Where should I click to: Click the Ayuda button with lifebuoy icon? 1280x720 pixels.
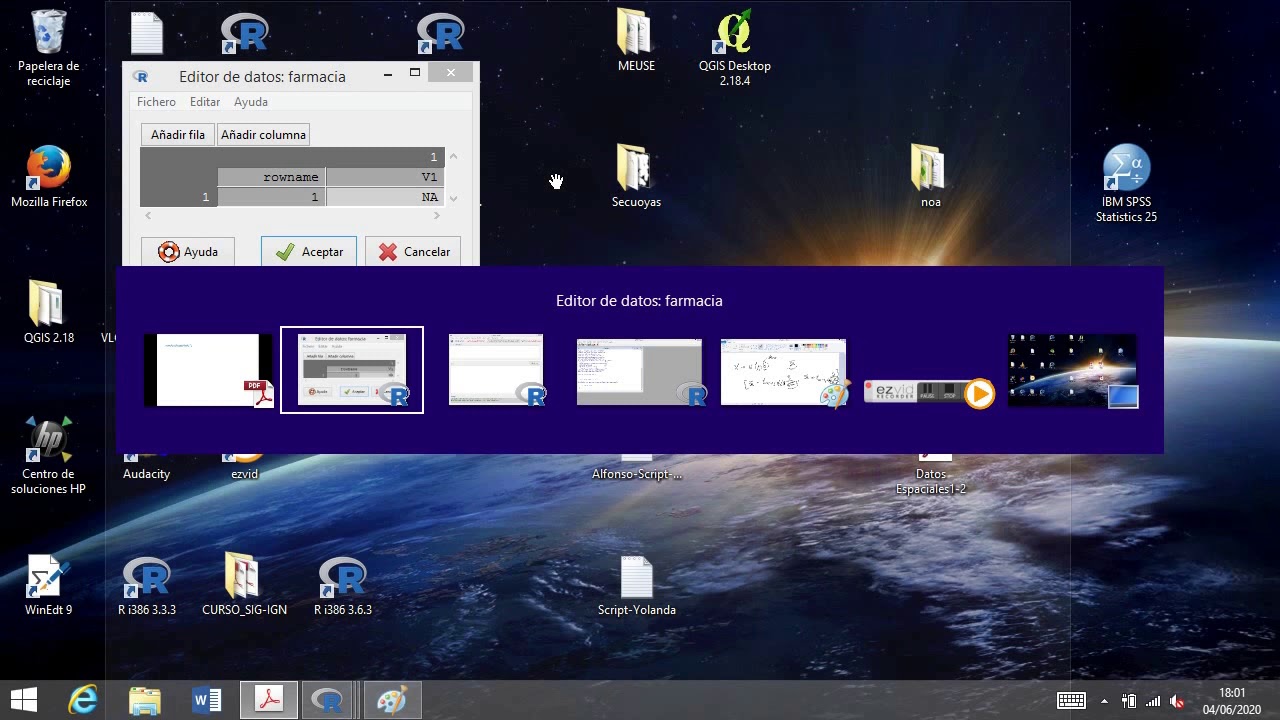187,252
